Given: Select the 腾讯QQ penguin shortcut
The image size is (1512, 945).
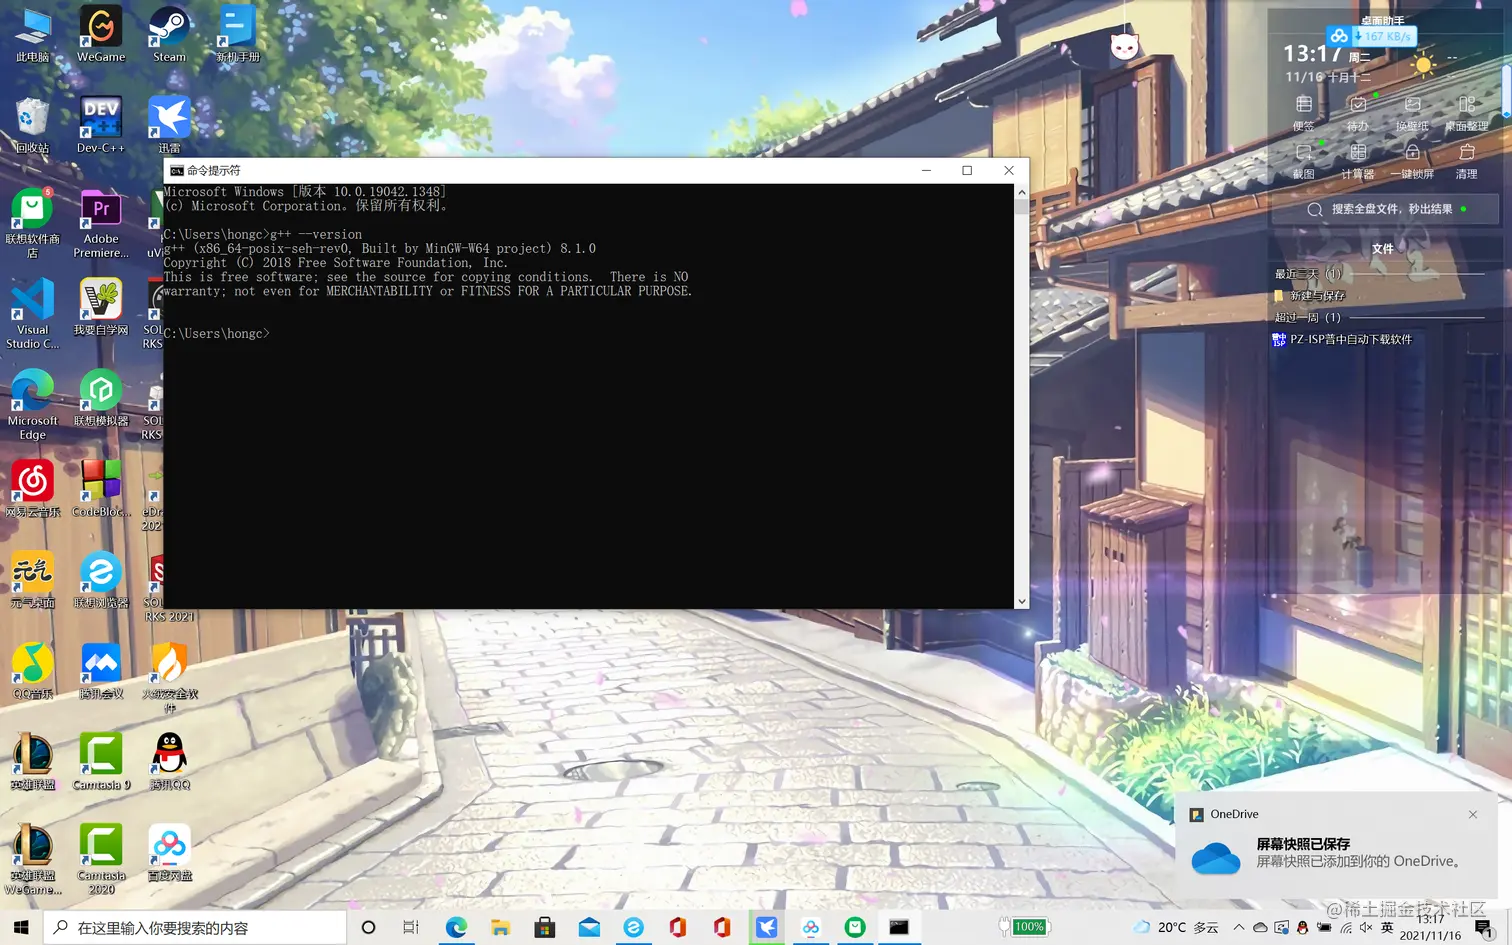Looking at the screenshot, I should 170,763.
